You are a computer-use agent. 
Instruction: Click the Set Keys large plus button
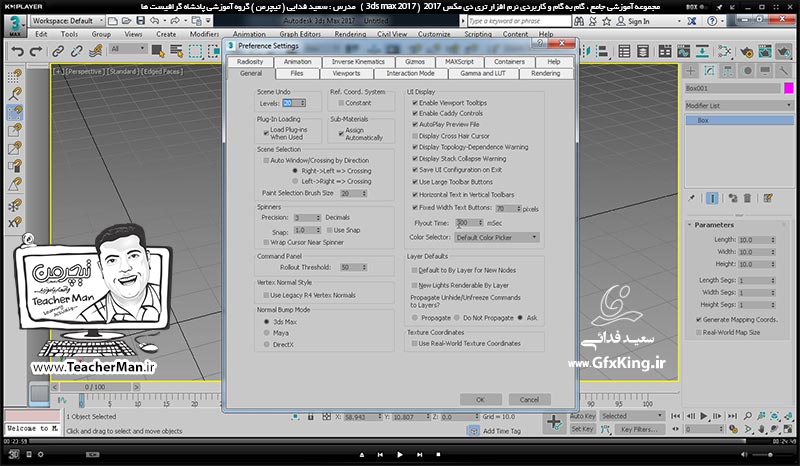coord(554,423)
